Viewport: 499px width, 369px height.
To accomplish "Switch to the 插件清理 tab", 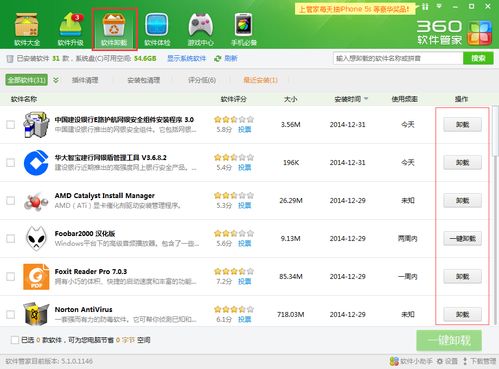I will tap(85, 80).
